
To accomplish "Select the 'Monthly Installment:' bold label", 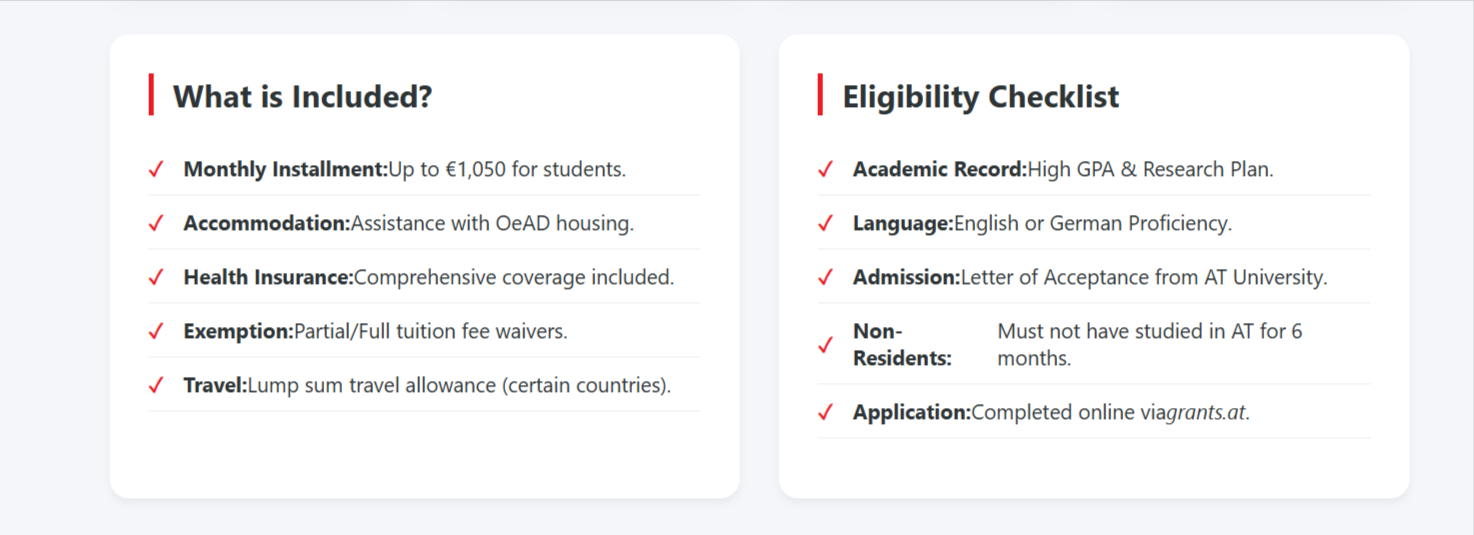I will coord(285,169).
